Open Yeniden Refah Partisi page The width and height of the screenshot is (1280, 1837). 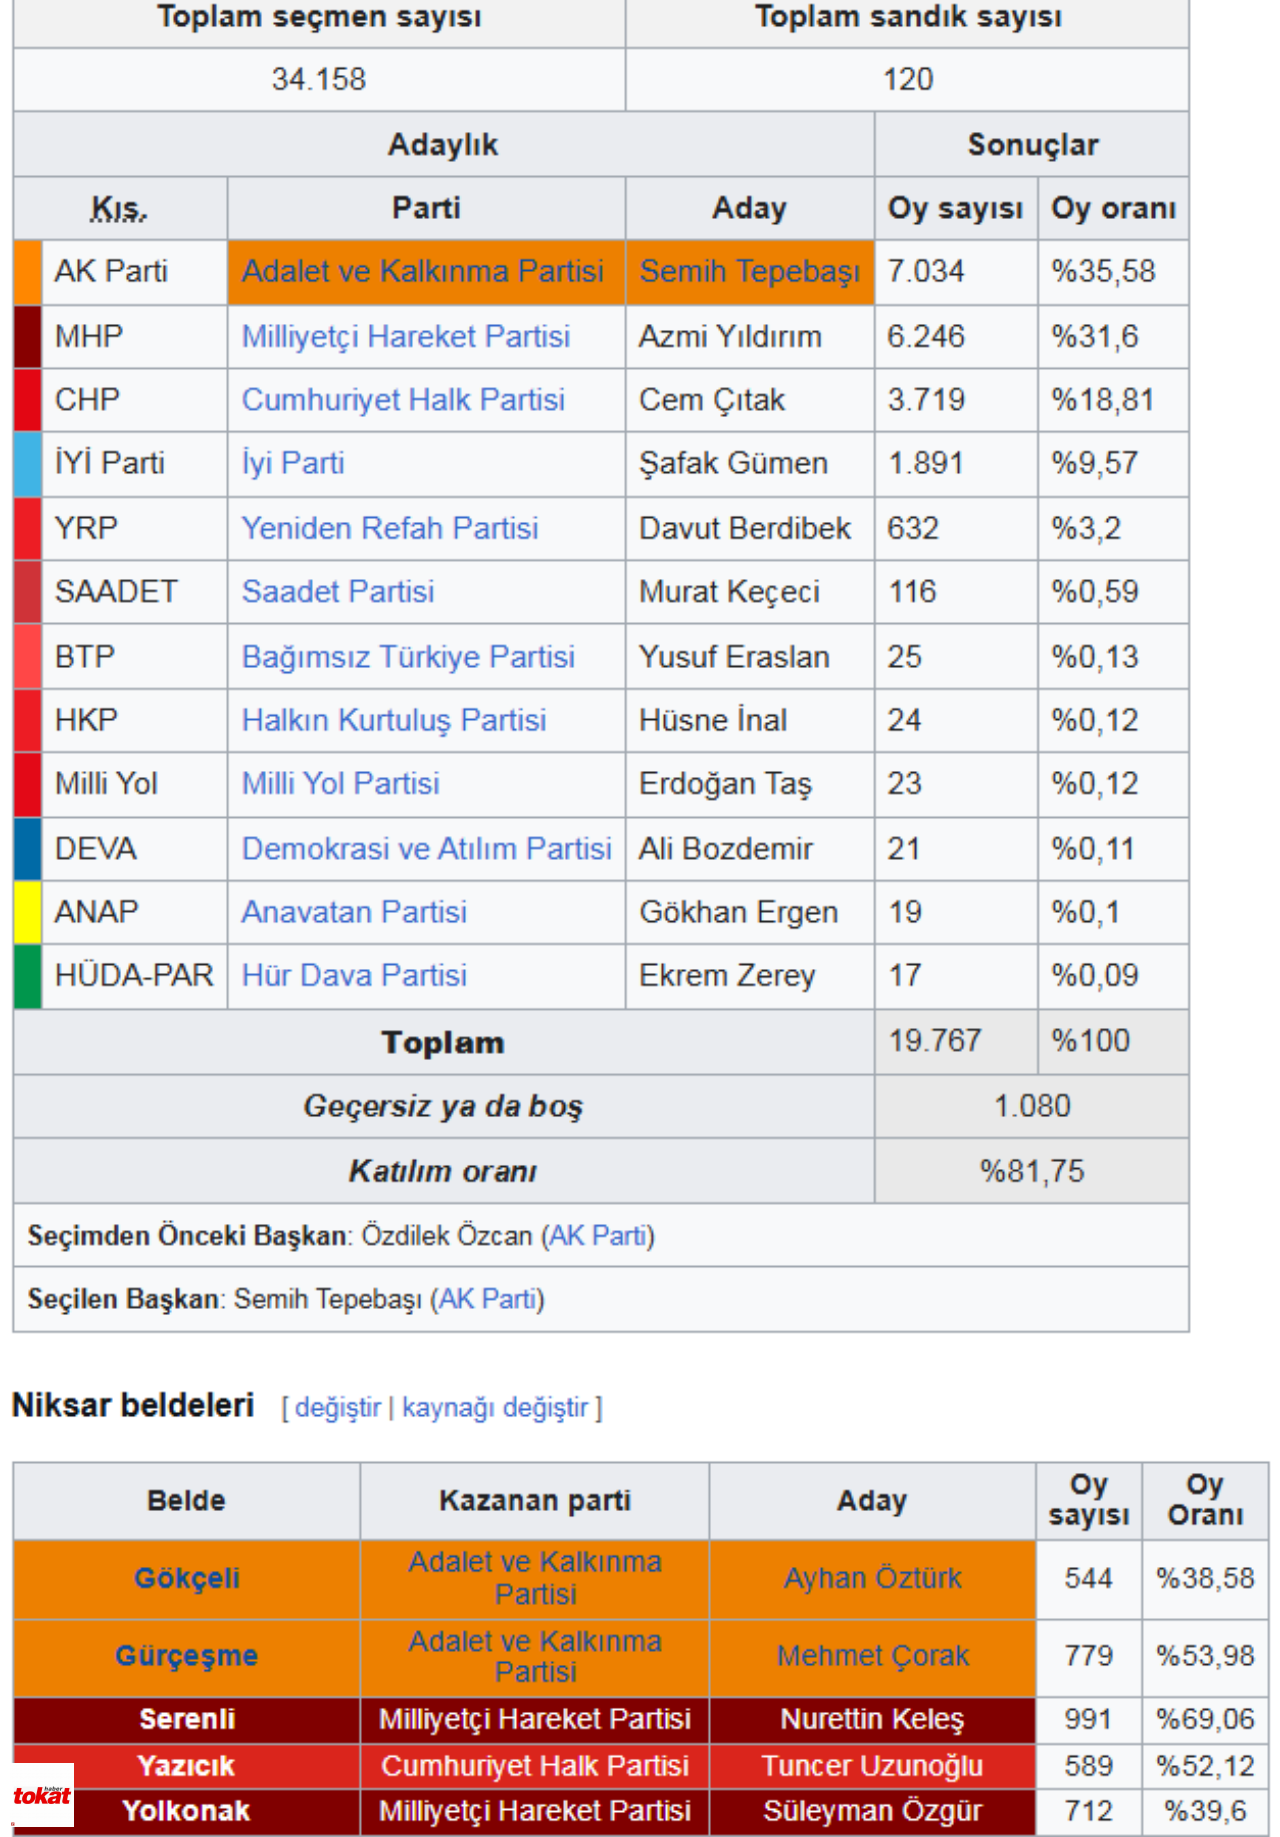(x=390, y=527)
